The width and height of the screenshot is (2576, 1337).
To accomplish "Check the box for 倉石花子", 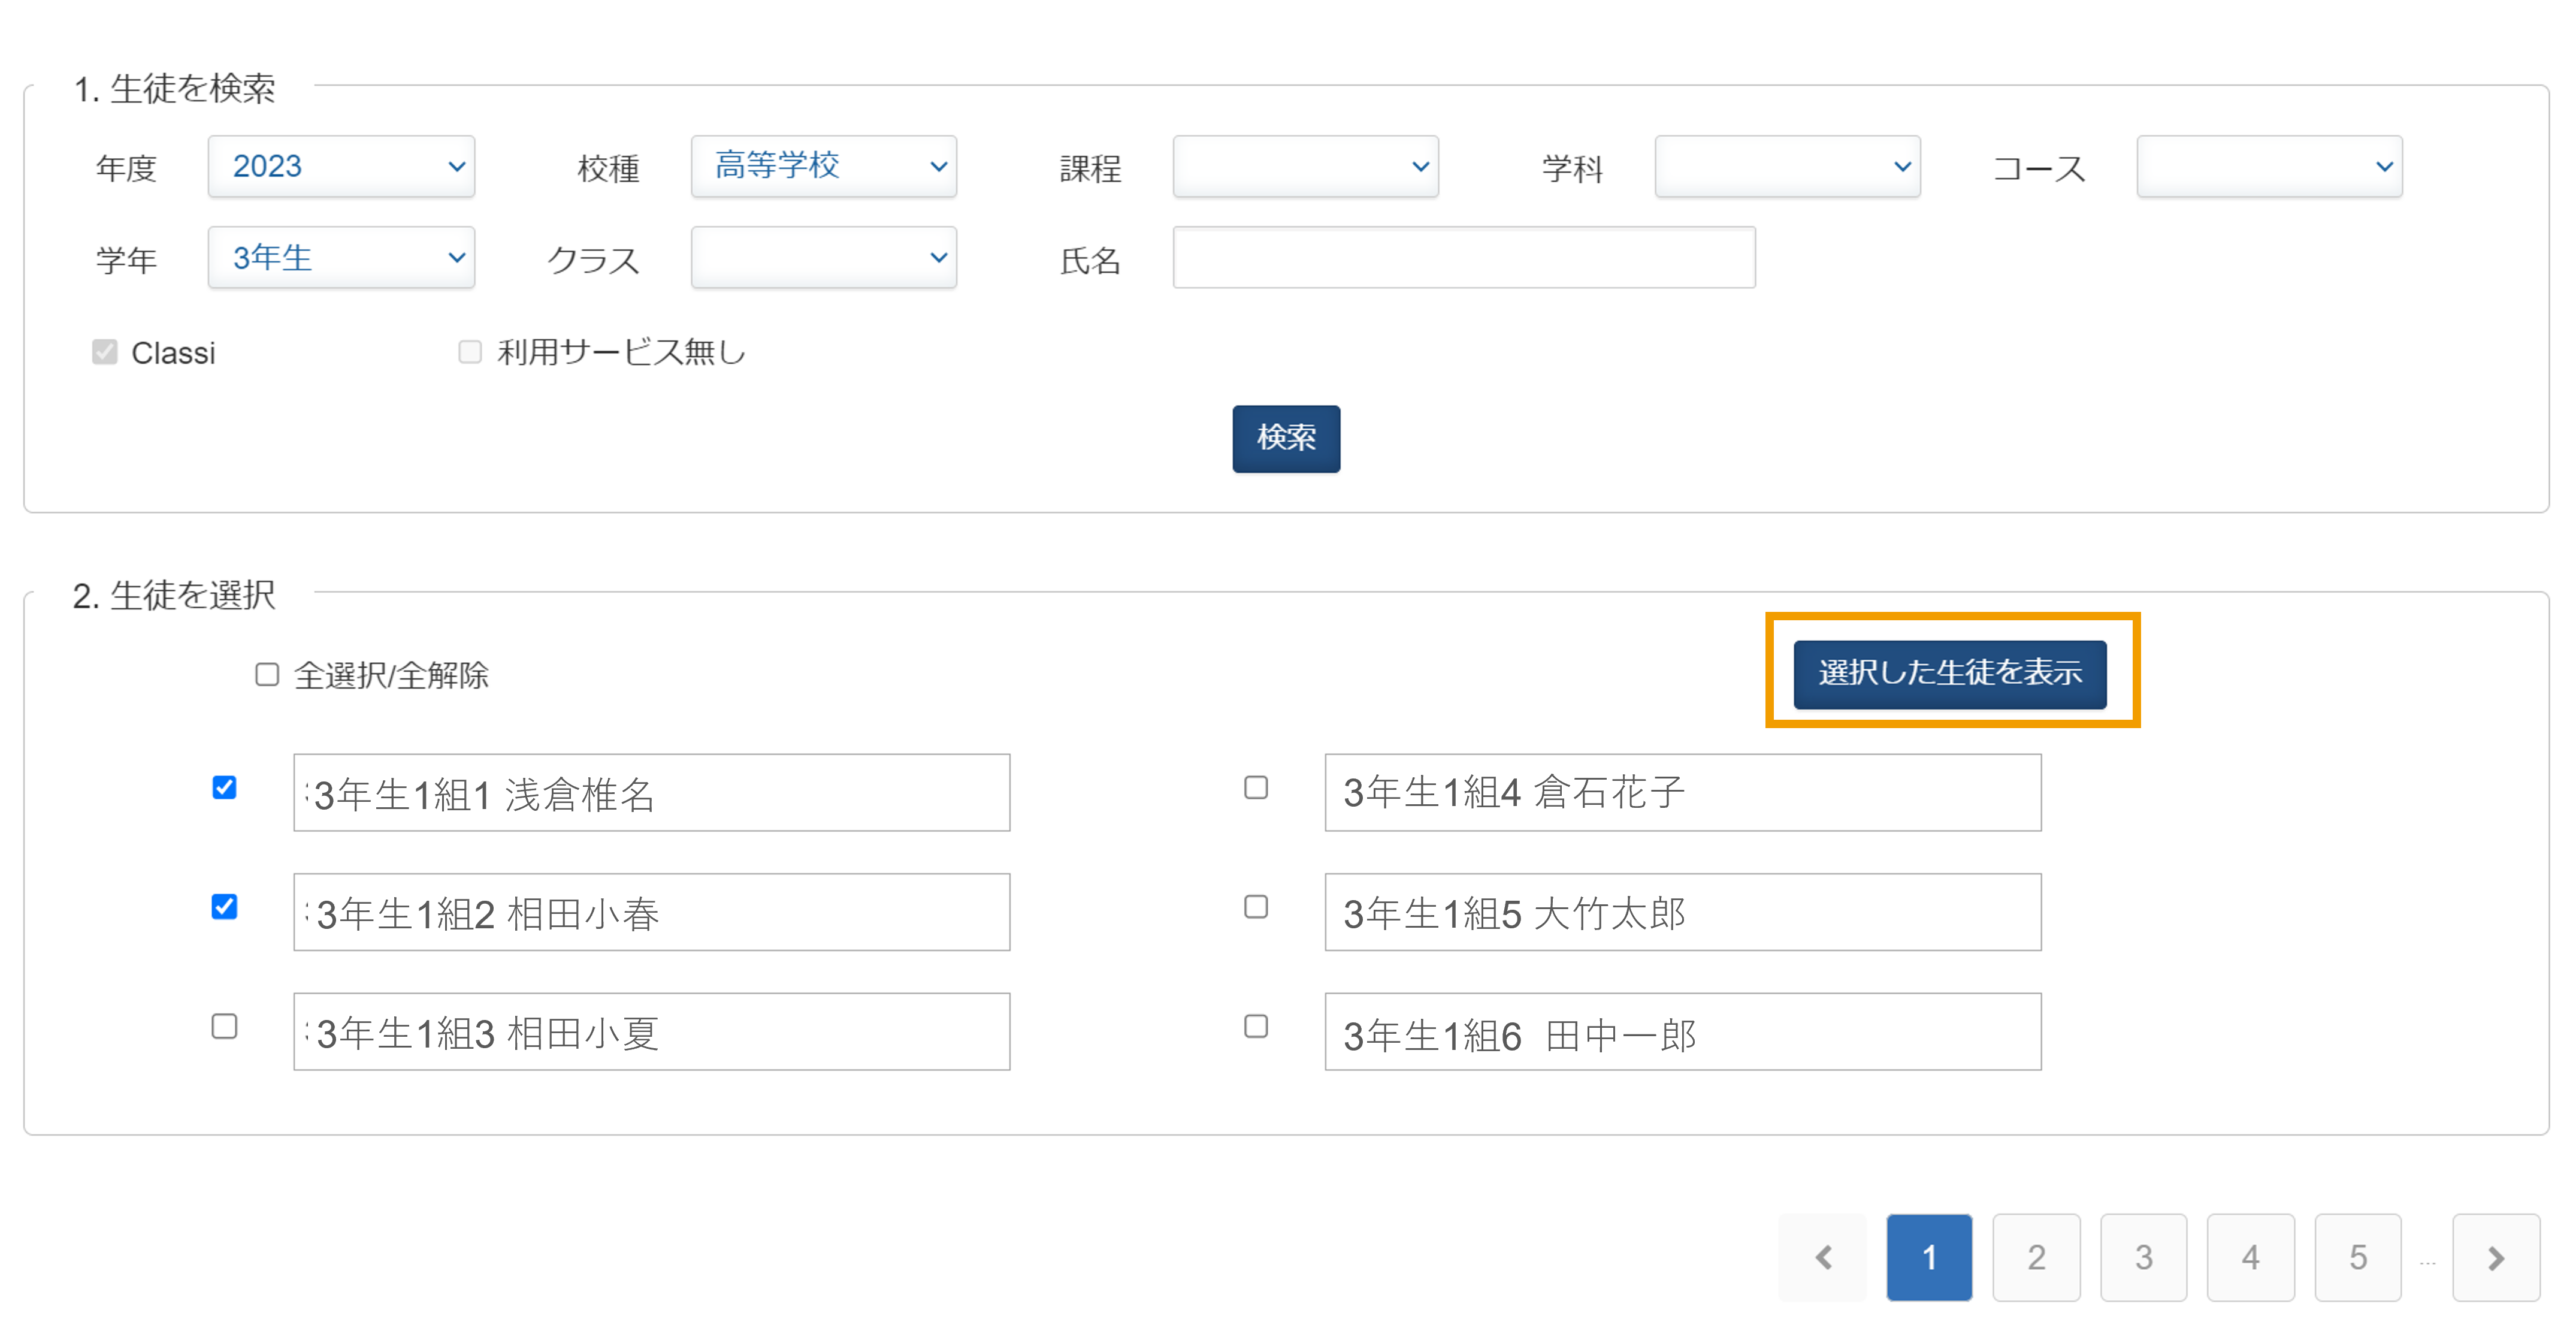I will pos(1255,788).
